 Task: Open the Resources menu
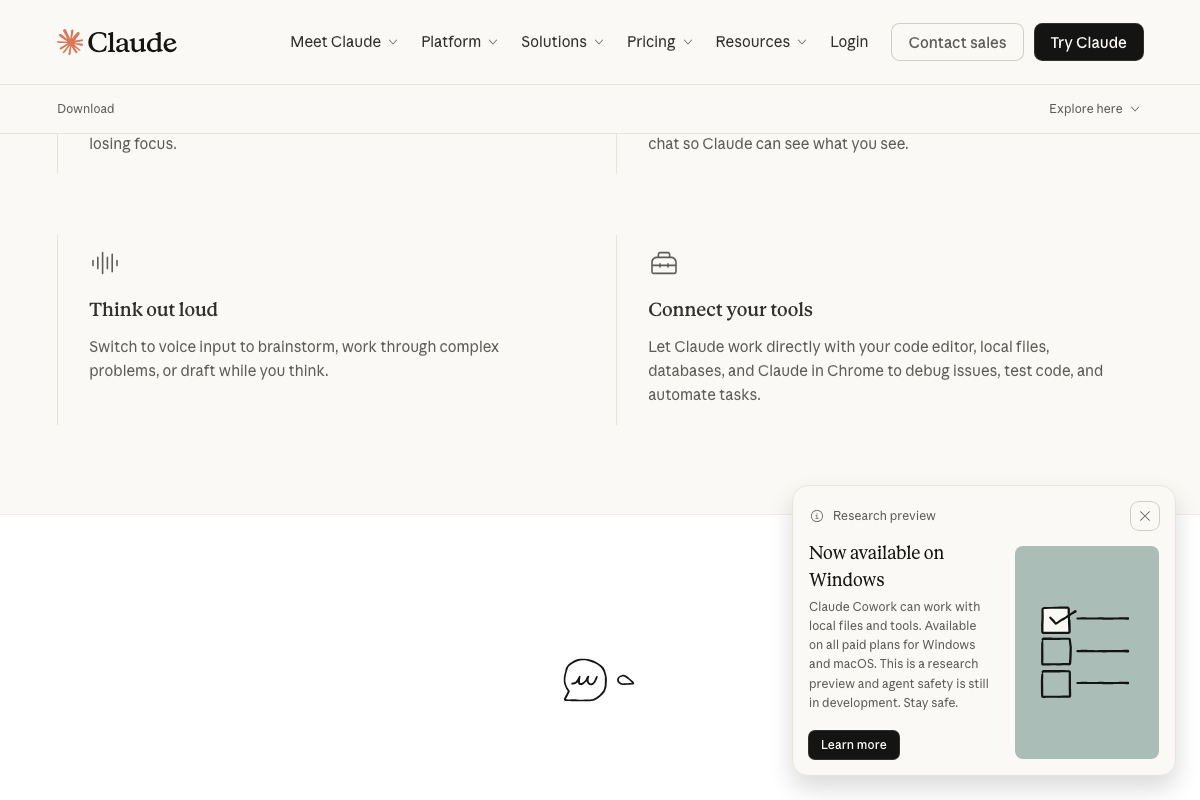pos(761,42)
